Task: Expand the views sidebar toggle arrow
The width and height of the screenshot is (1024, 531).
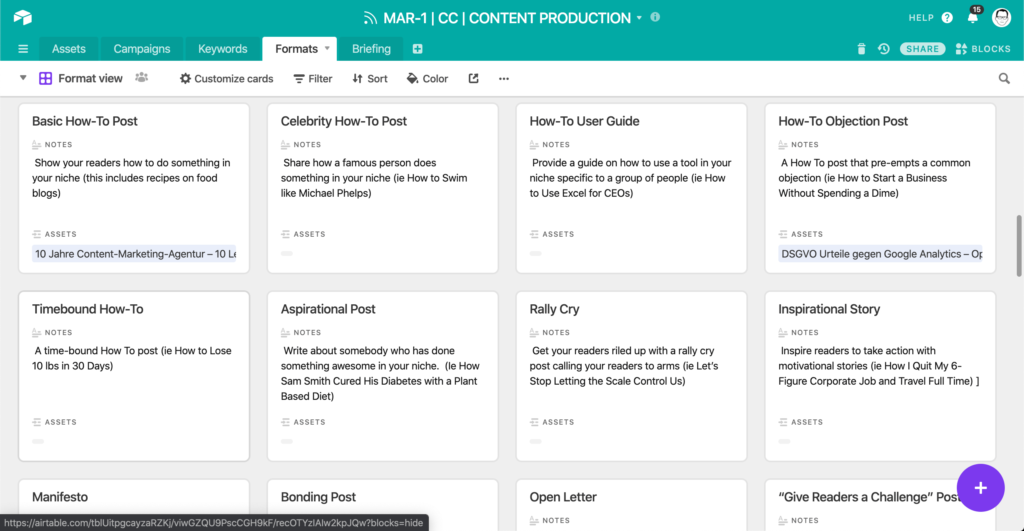Action: click(23, 78)
